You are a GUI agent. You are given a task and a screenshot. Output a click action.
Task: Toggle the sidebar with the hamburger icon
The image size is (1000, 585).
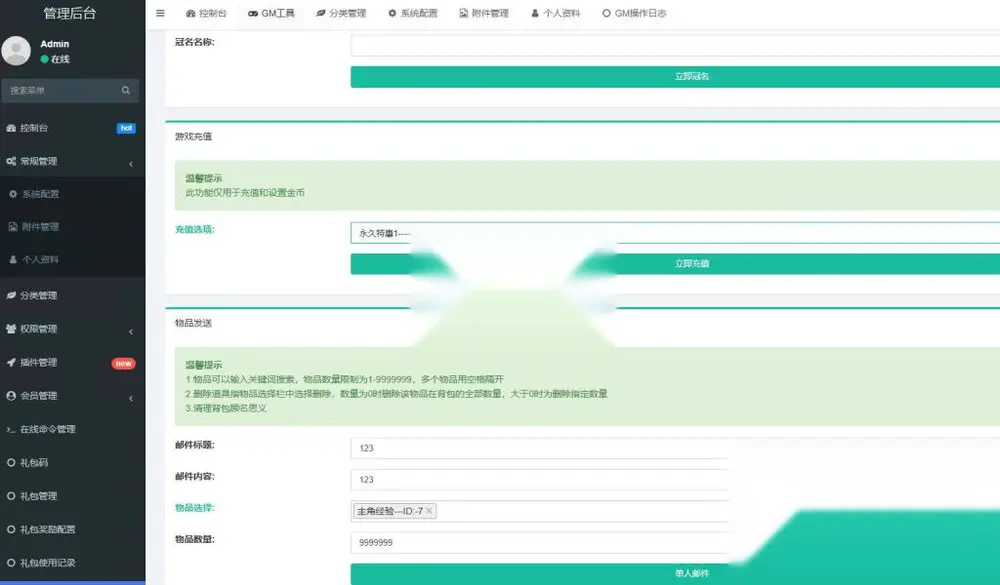(x=160, y=13)
